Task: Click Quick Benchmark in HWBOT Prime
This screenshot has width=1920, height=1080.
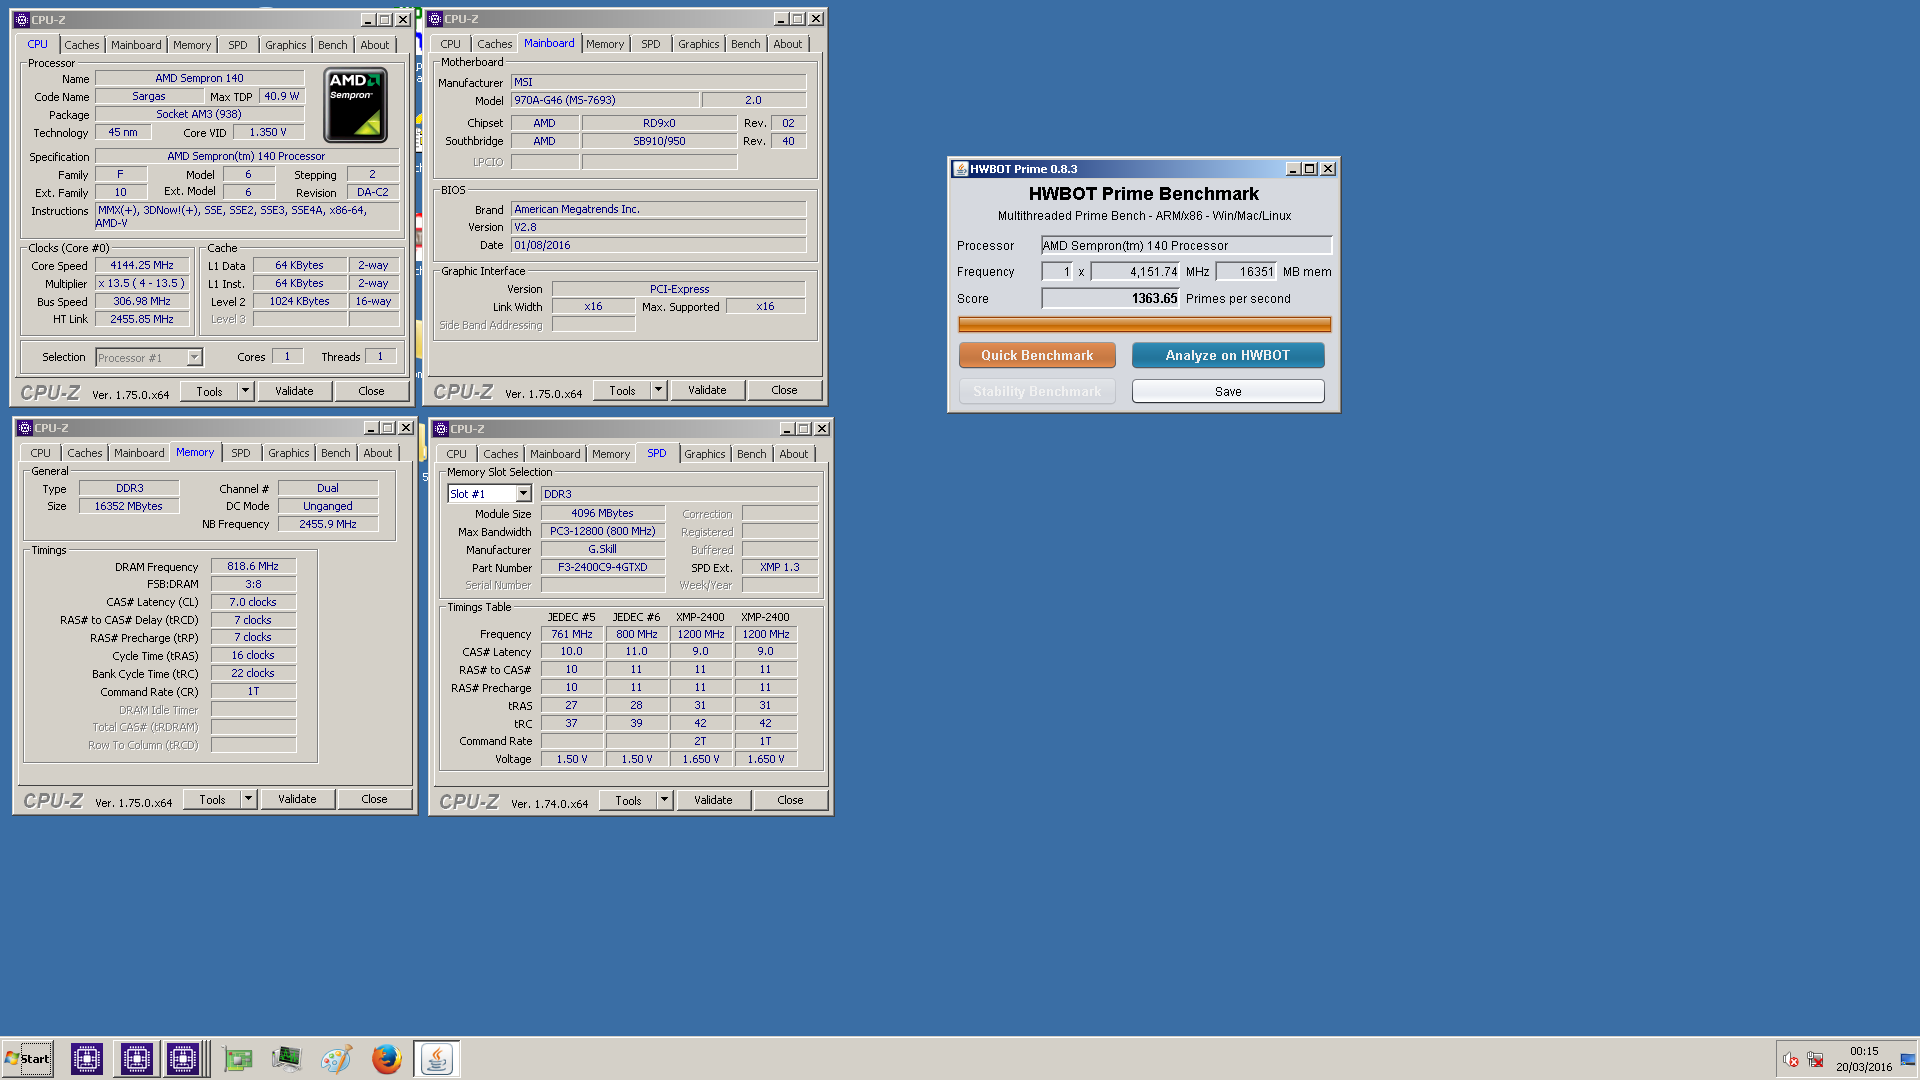Action: [x=1037, y=355]
